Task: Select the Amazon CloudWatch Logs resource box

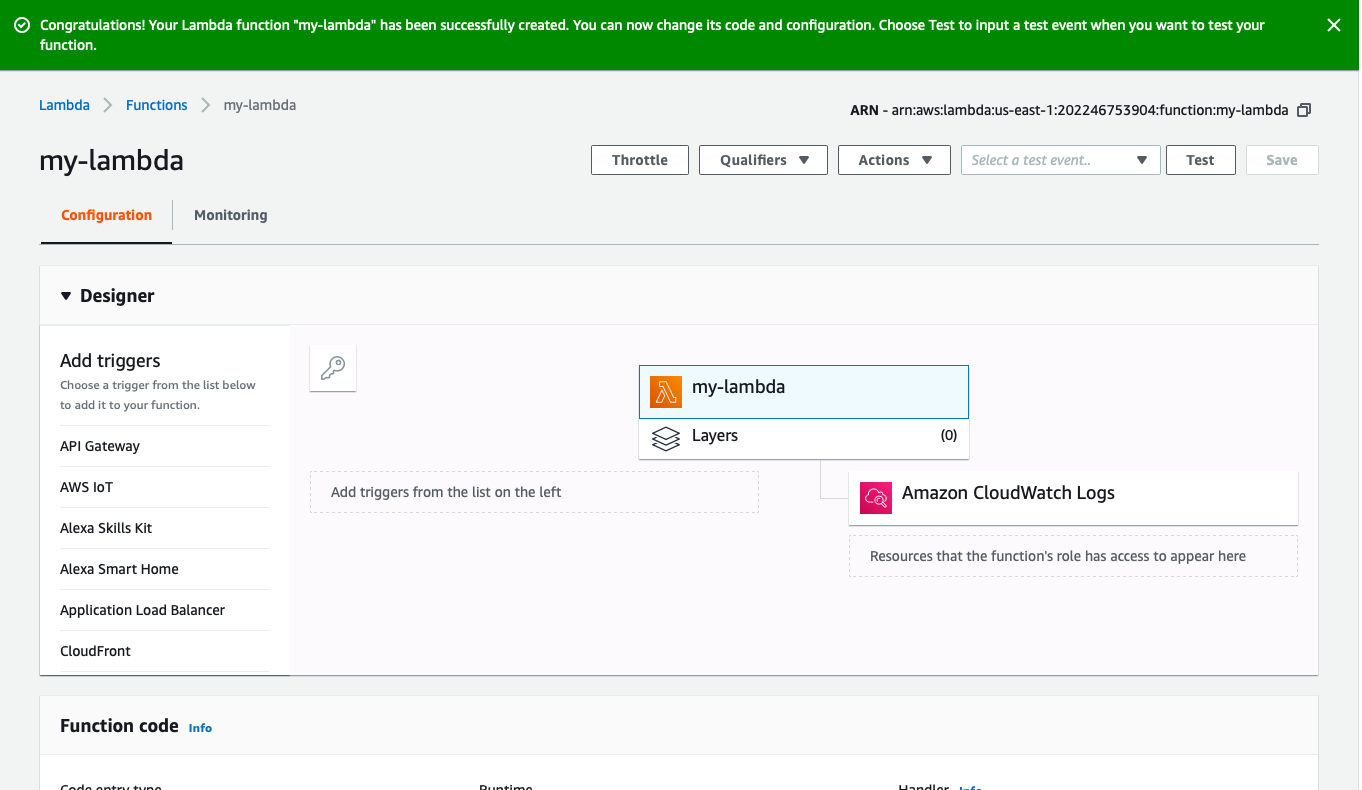Action: 1073,497
